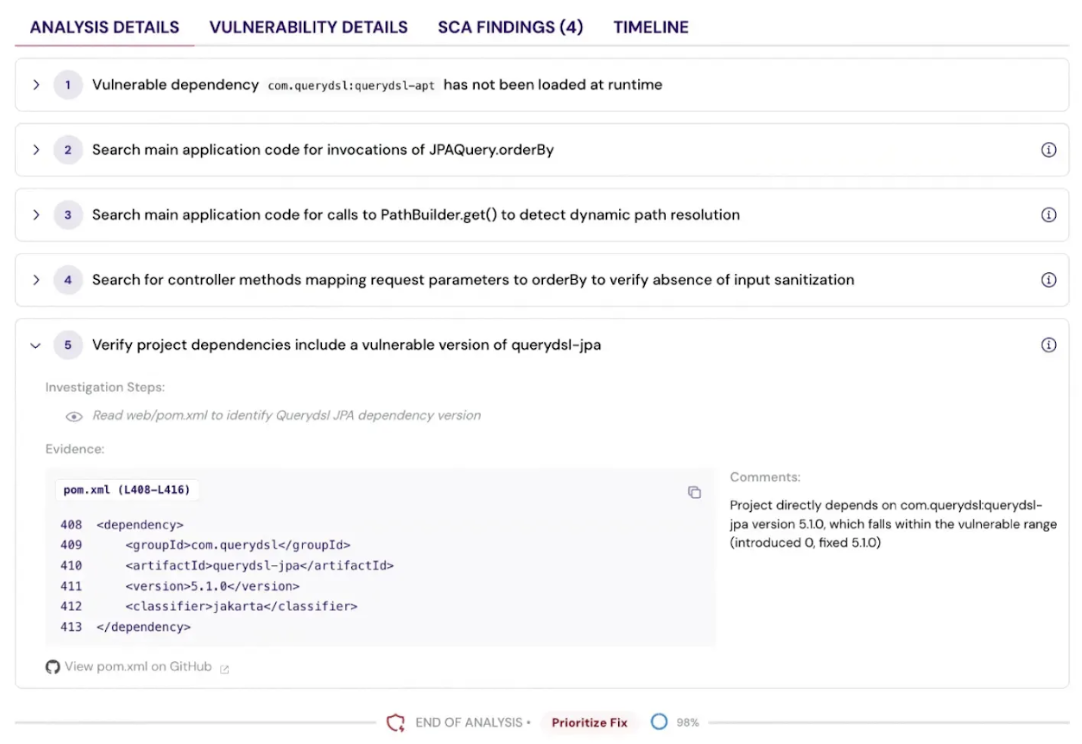This screenshot has width=1082, height=744.
Task: Click the info icon on the PathBuilder.get() step
Action: click(x=1049, y=214)
